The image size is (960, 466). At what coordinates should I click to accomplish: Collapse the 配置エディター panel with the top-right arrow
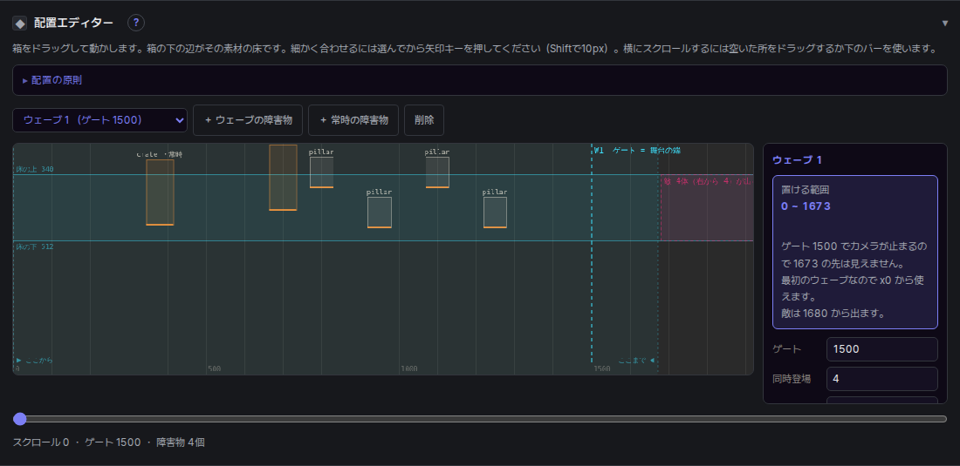pyautogui.click(x=945, y=23)
